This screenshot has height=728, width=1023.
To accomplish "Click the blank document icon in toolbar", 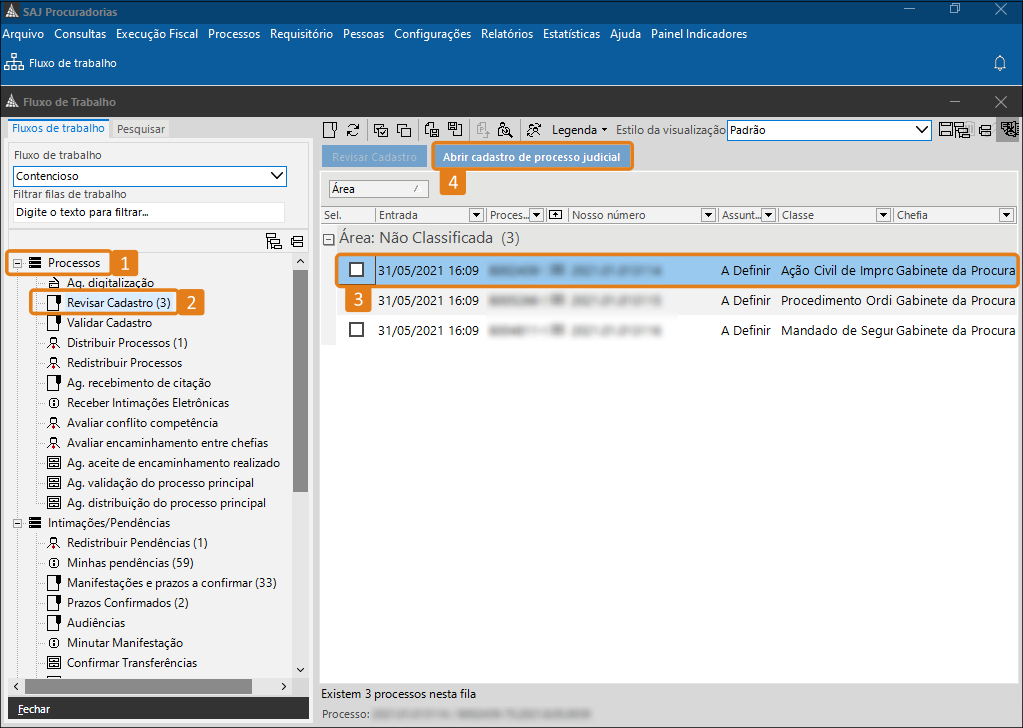I will (x=330, y=130).
